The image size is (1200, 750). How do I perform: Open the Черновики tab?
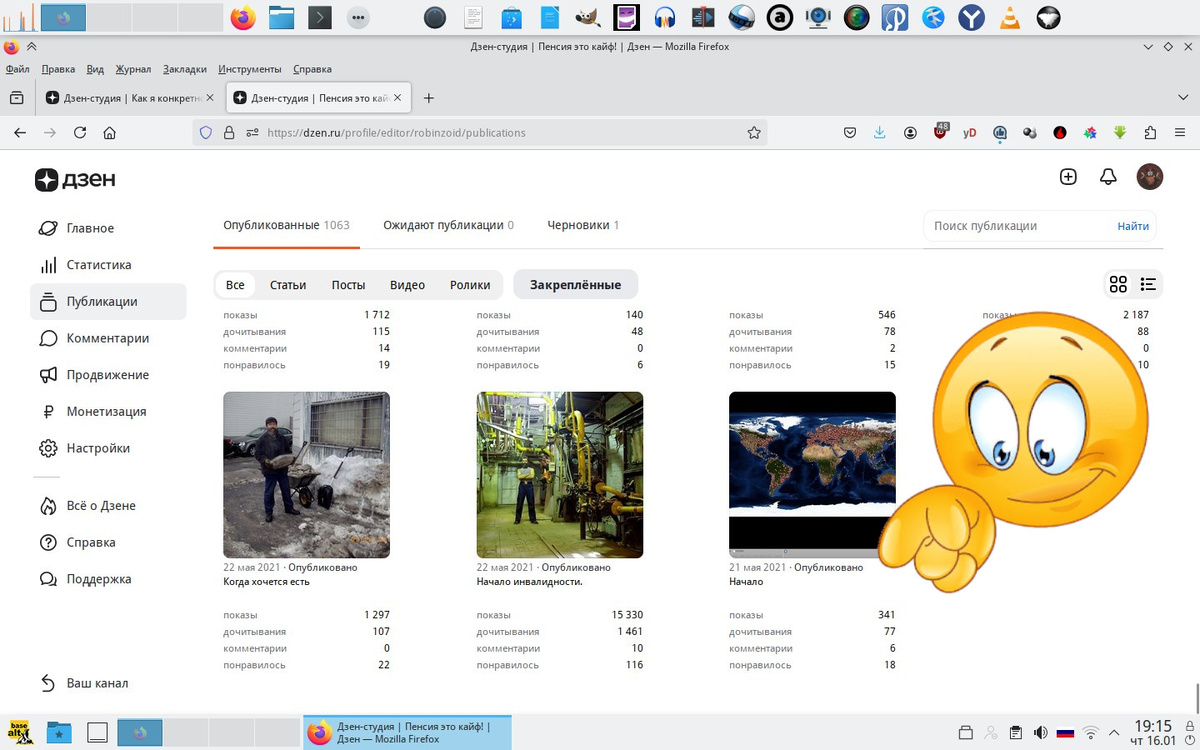[583, 225]
